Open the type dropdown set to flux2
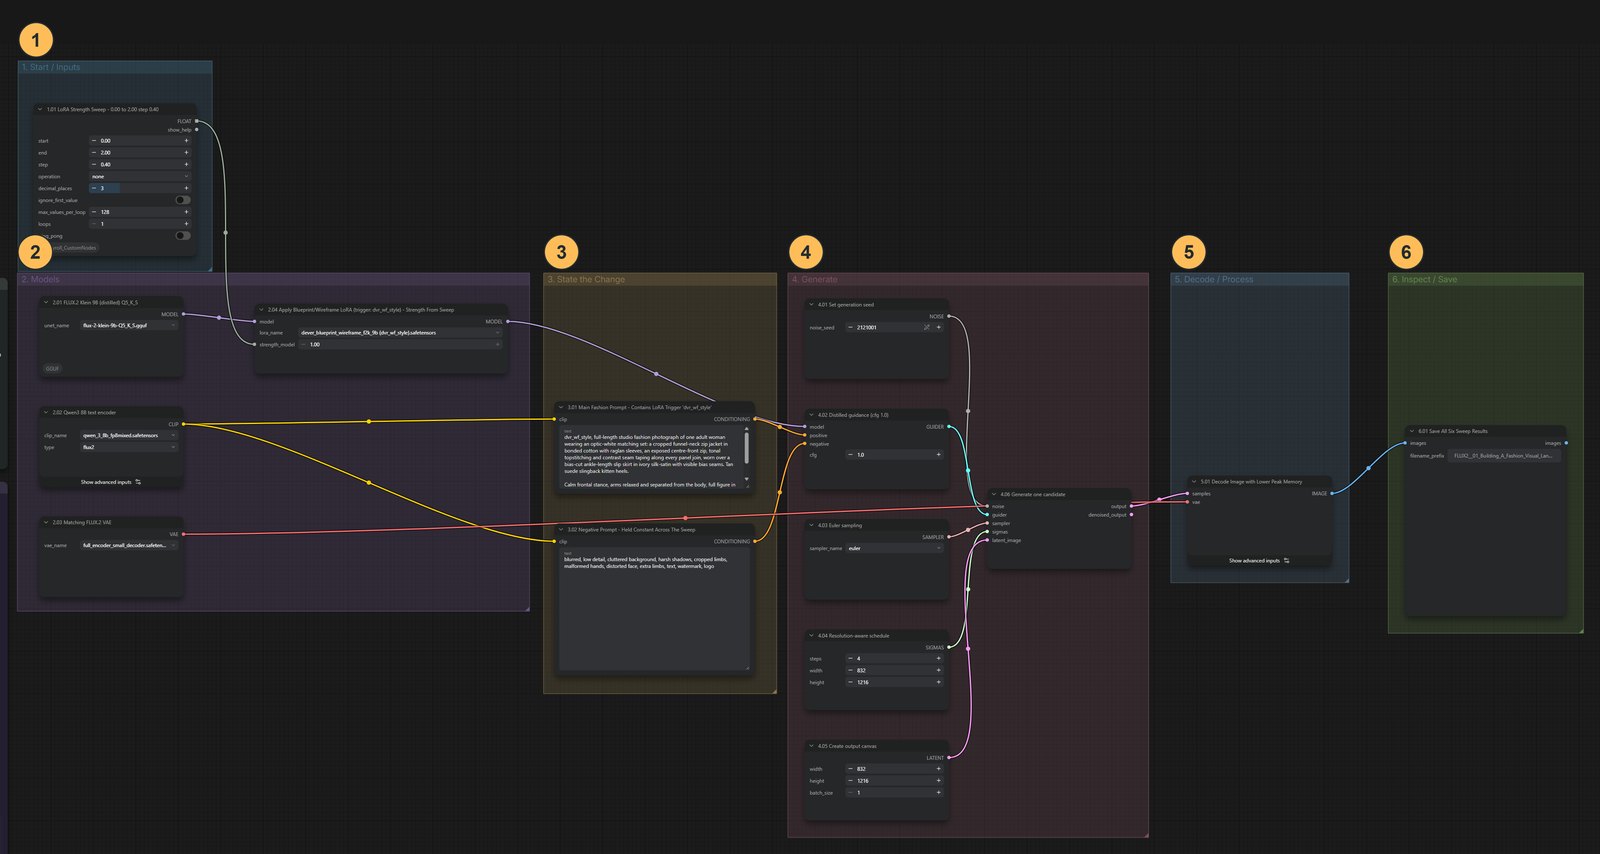The height and width of the screenshot is (854, 1600). click(x=129, y=447)
